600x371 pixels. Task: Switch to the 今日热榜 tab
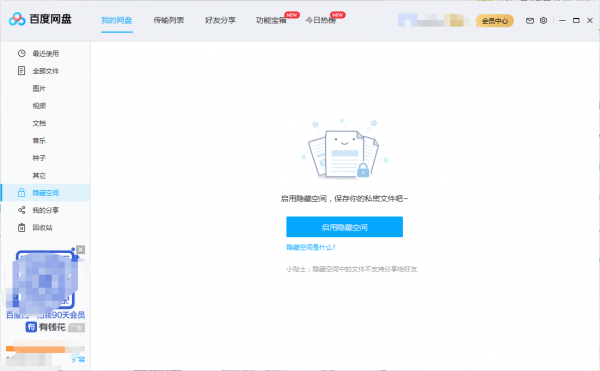point(321,20)
